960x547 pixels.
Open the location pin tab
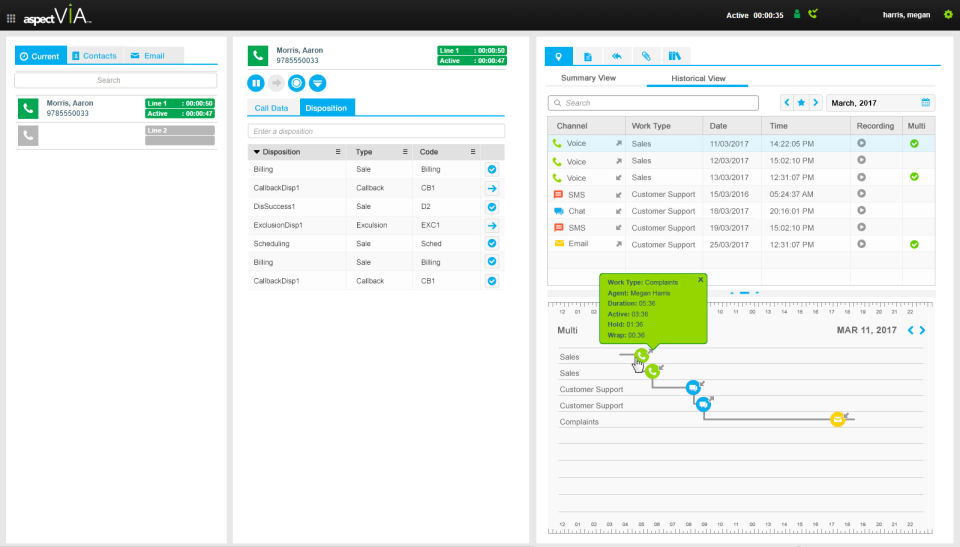(558, 56)
